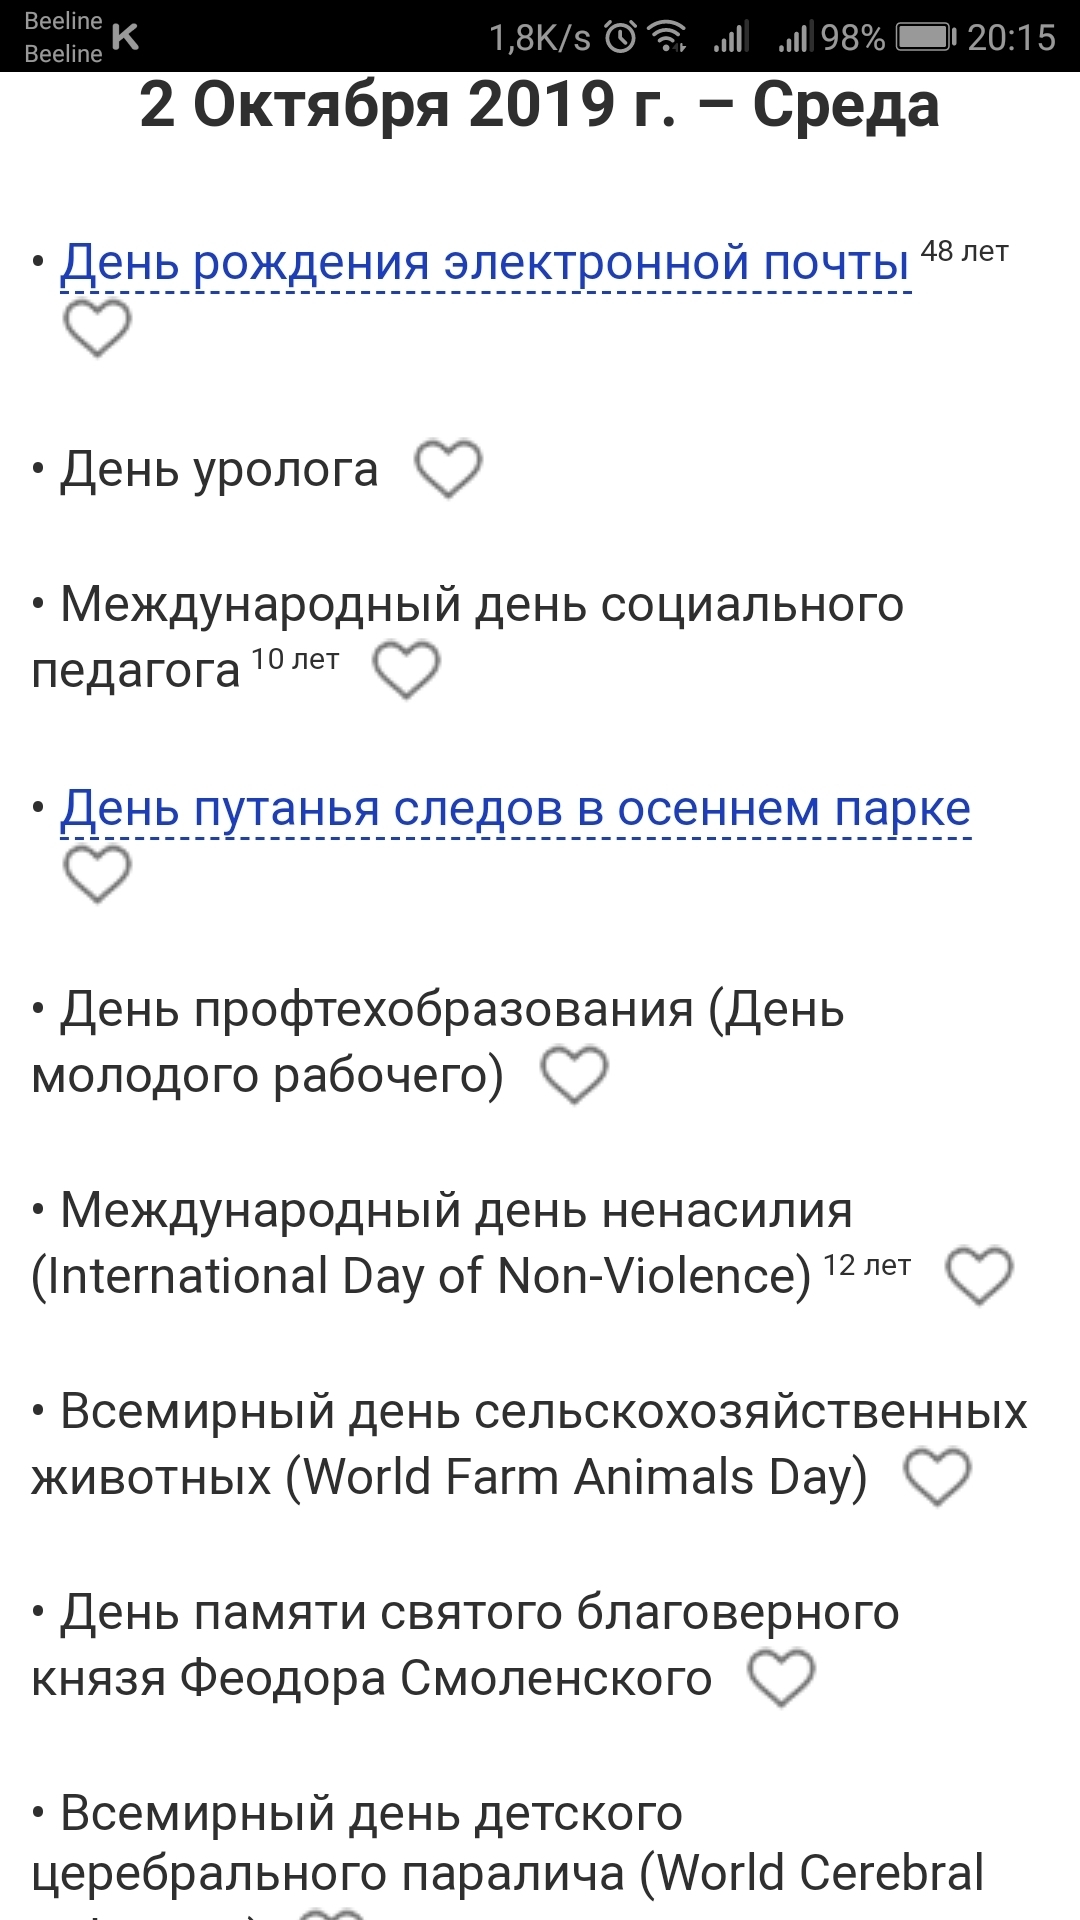The width and height of the screenshot is (1080, 1920).
Task: Tap the clock showing 20:15
Action: point(1011,38)
